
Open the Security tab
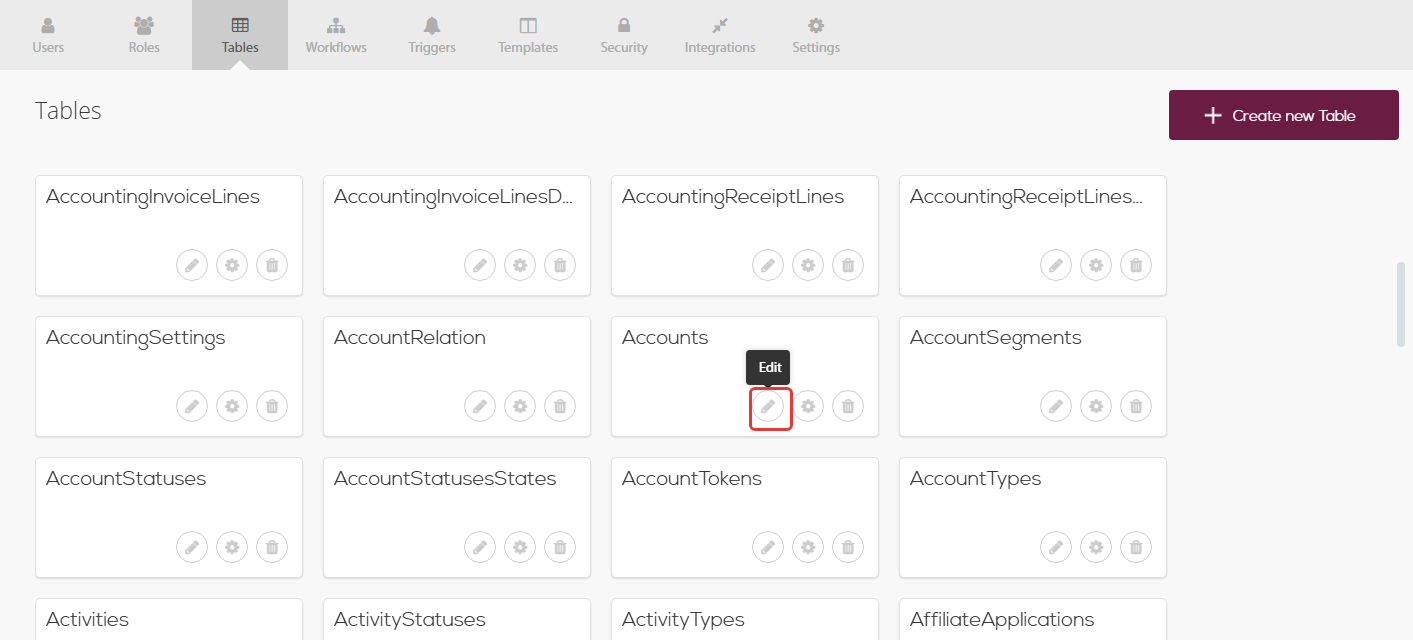tap(624, 35)
